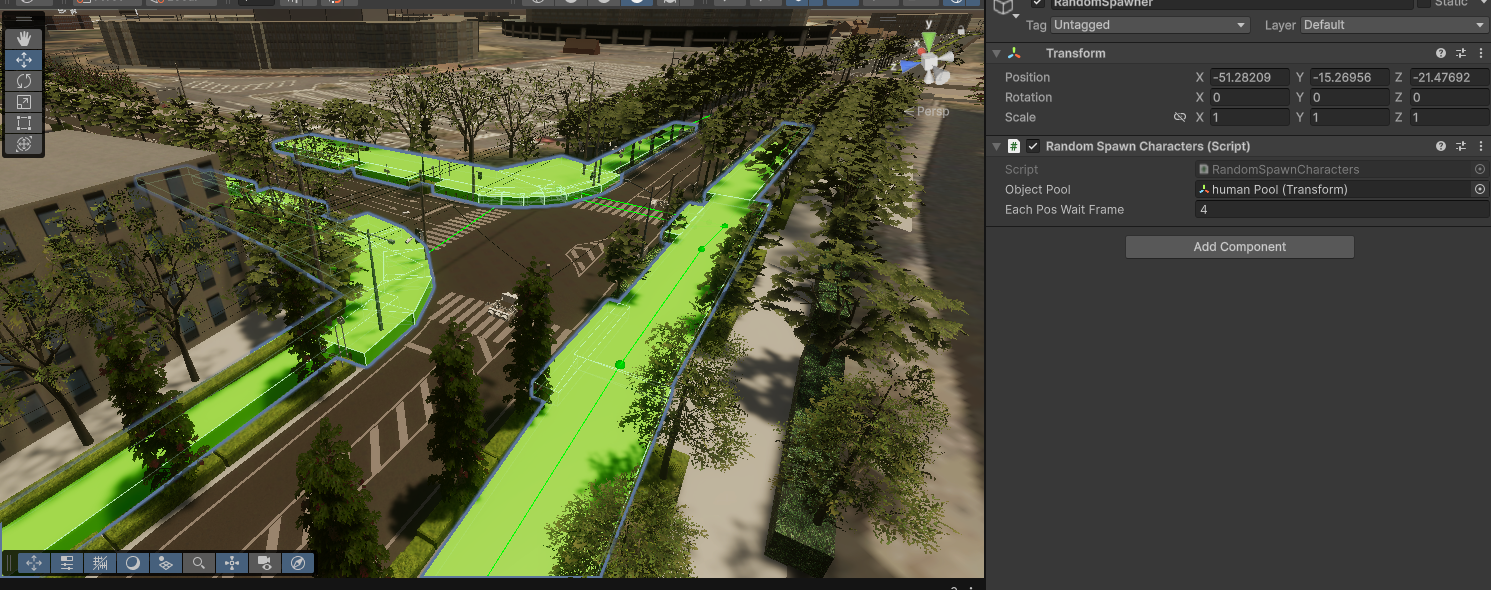Open Random Spawn Characters script context menu
Viewport: 1491px width, 590px height.
click(1480, 146)
